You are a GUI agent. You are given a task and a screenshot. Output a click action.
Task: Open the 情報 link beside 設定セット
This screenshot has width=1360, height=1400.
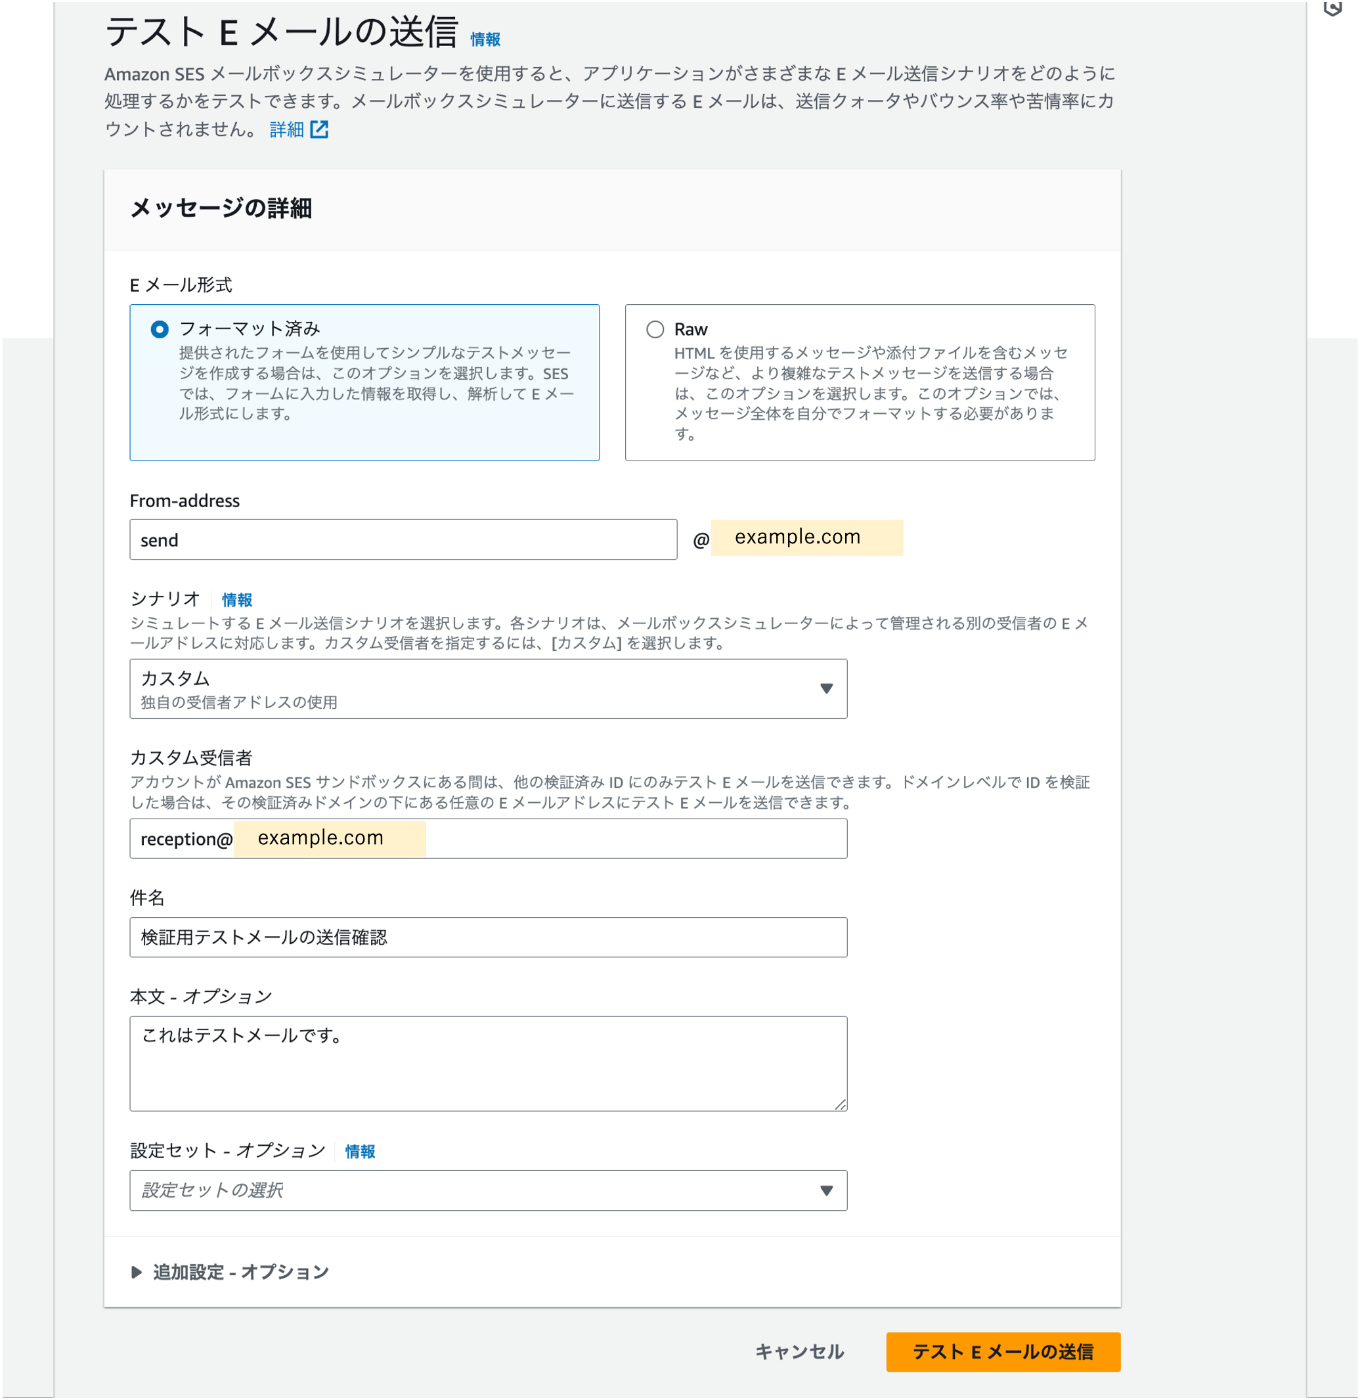(360, 1152)
